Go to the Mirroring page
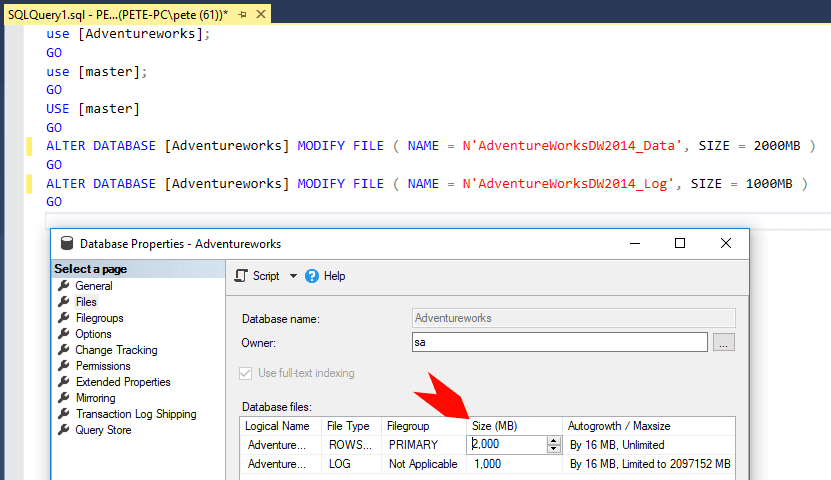The height and width of the screenshot is (480, 831). (95, 397)
